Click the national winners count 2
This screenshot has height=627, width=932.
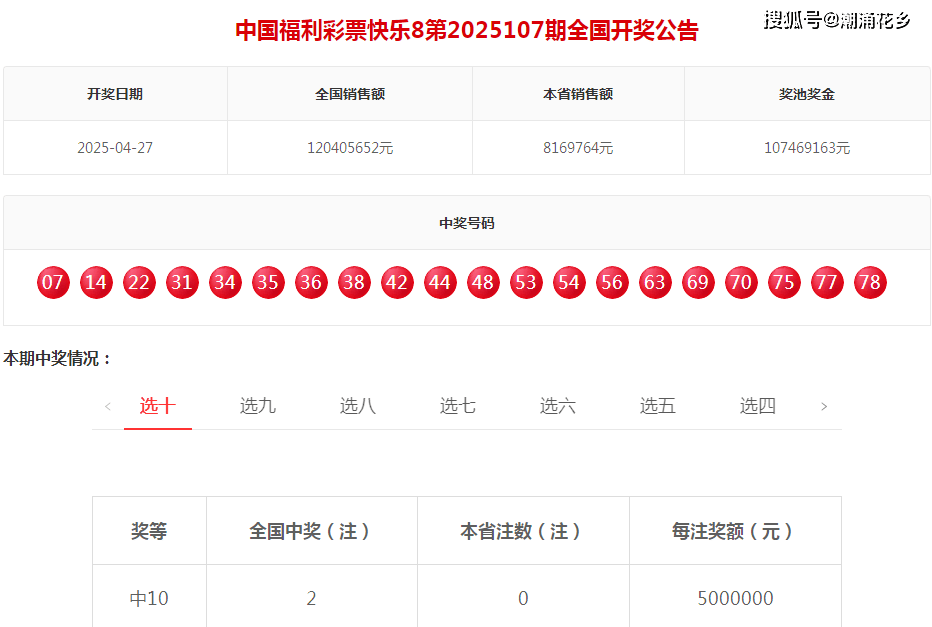pos(311,598)
